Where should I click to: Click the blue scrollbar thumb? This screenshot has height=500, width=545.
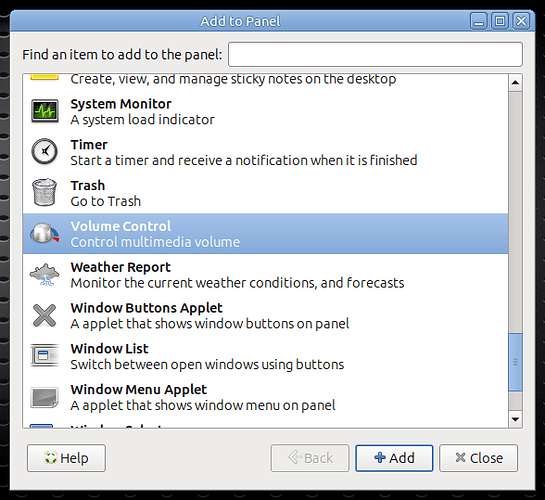pos(515,362)
